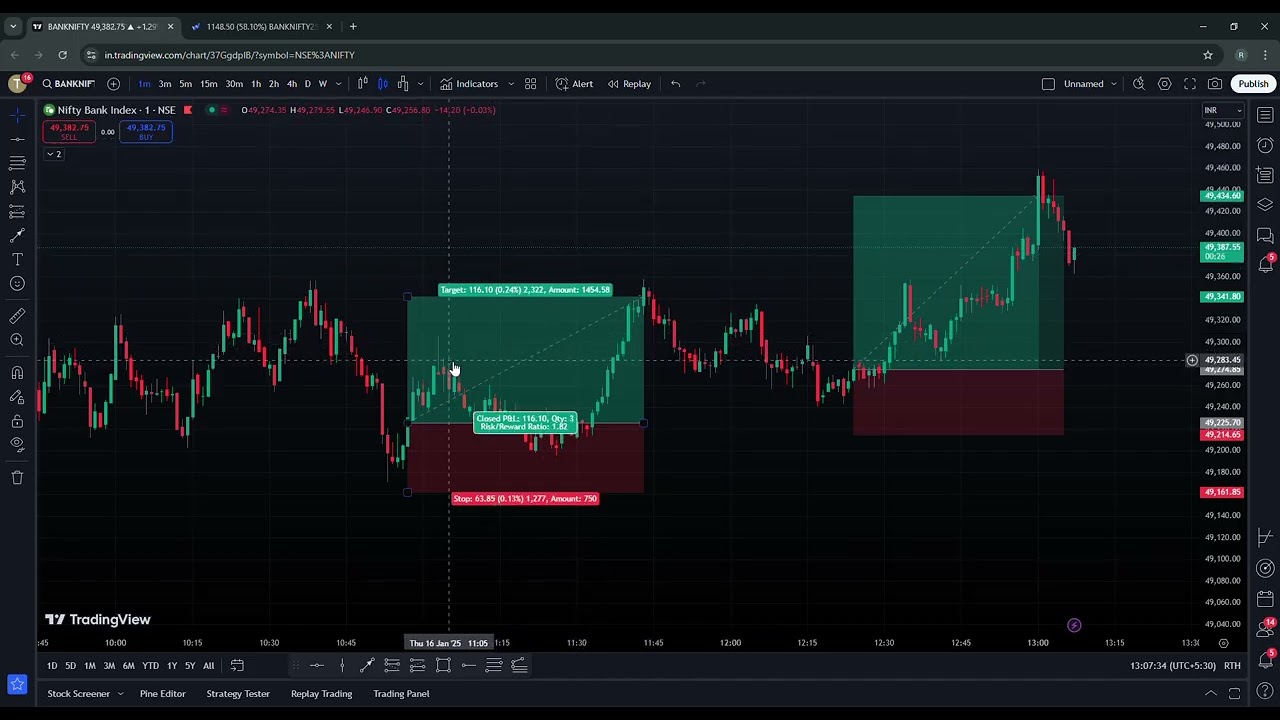Open chart settings hexagon icon
Viewport: 1280px width, 720px height.
tap(1165, 84)
